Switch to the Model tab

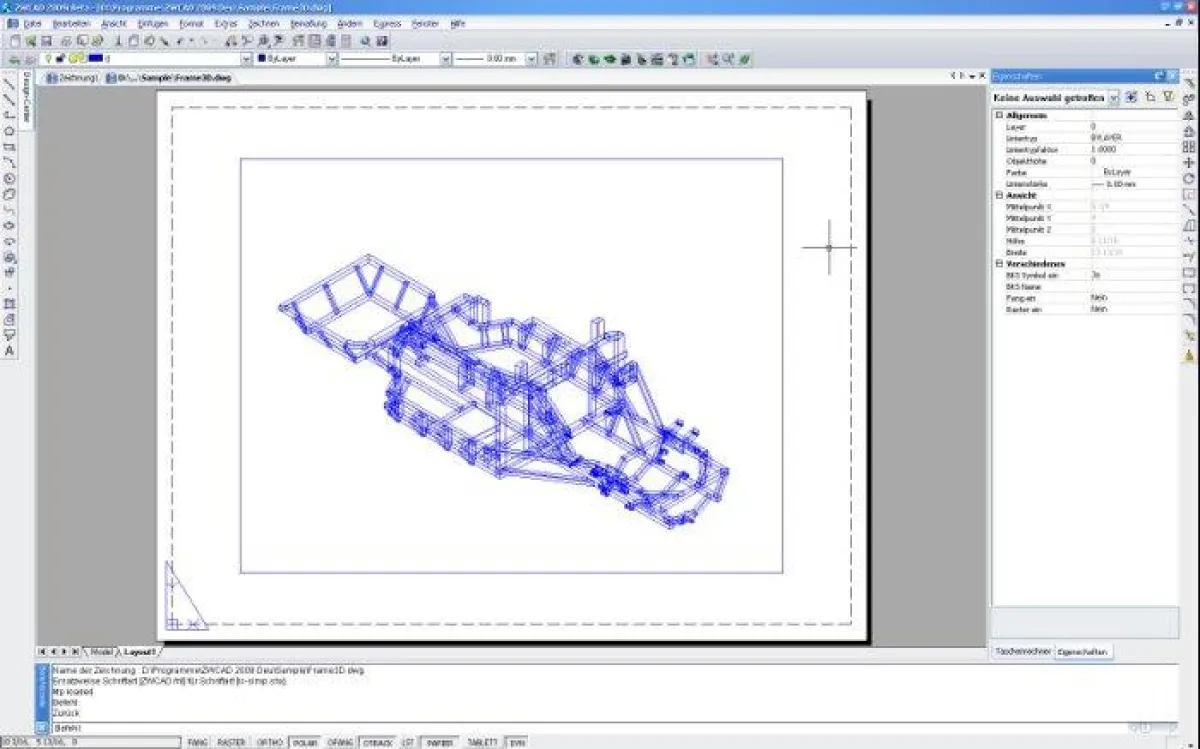pyautogui.click(x=101, y=651)
